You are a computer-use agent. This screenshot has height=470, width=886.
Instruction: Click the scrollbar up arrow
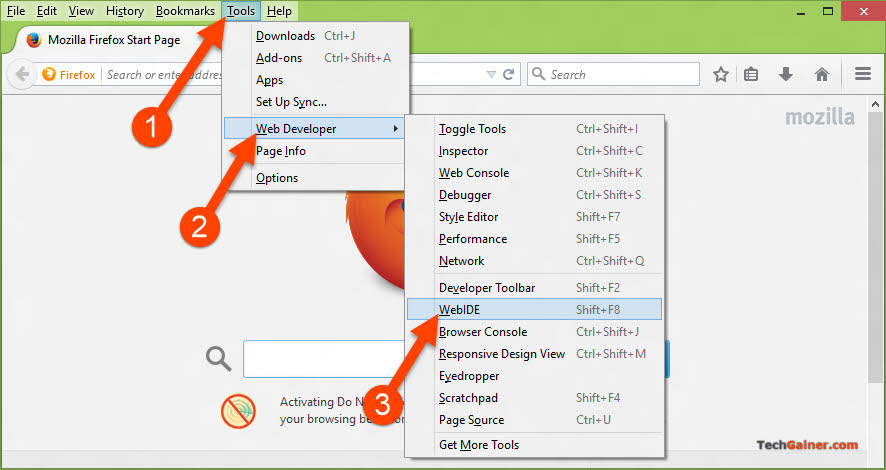(875, 105)
